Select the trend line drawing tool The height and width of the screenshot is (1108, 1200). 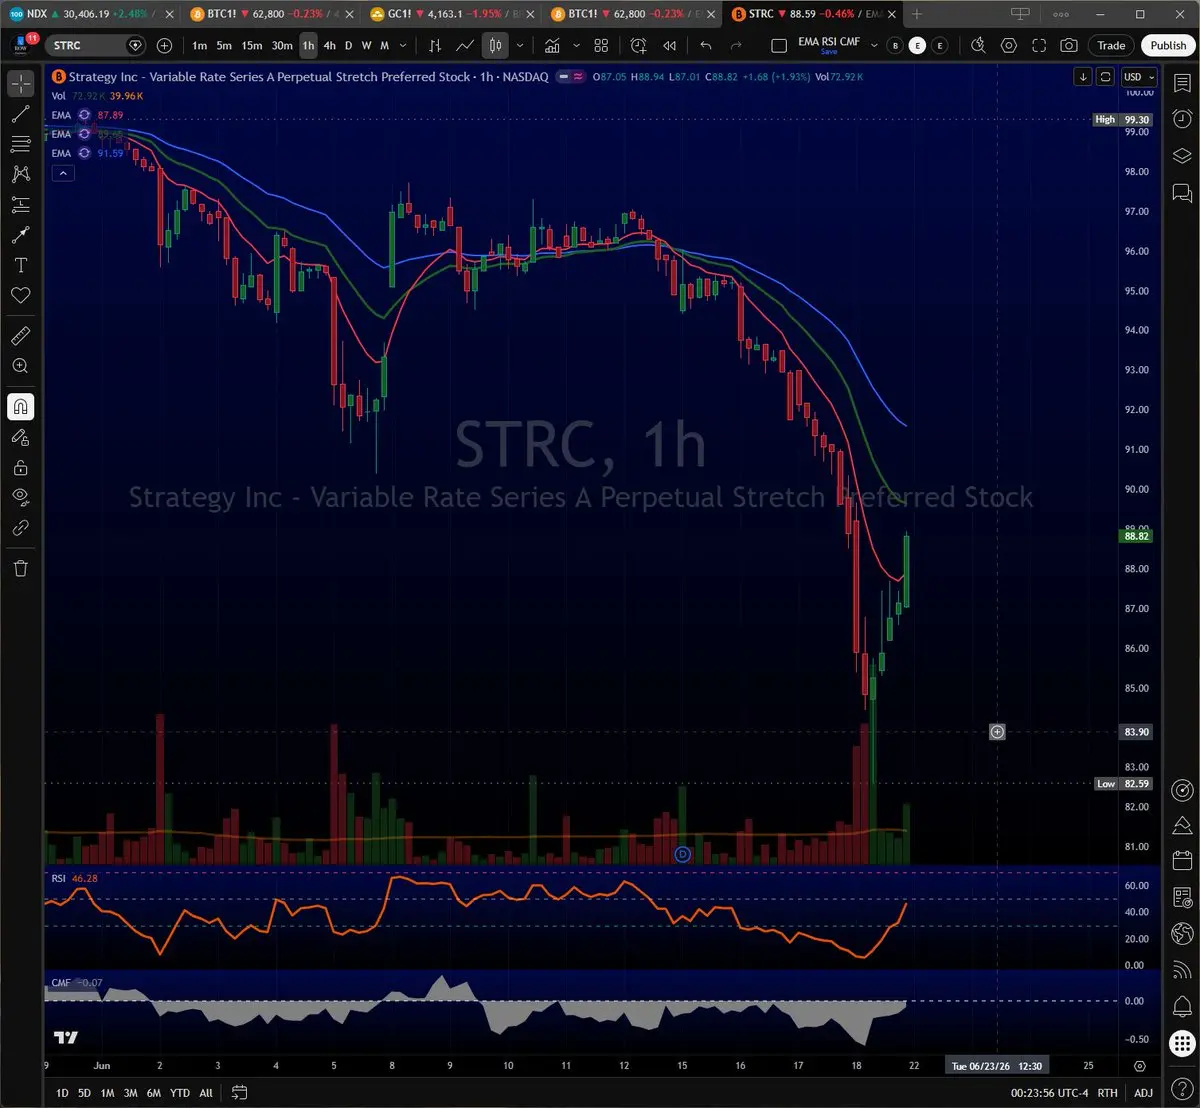tap(20, 114)
